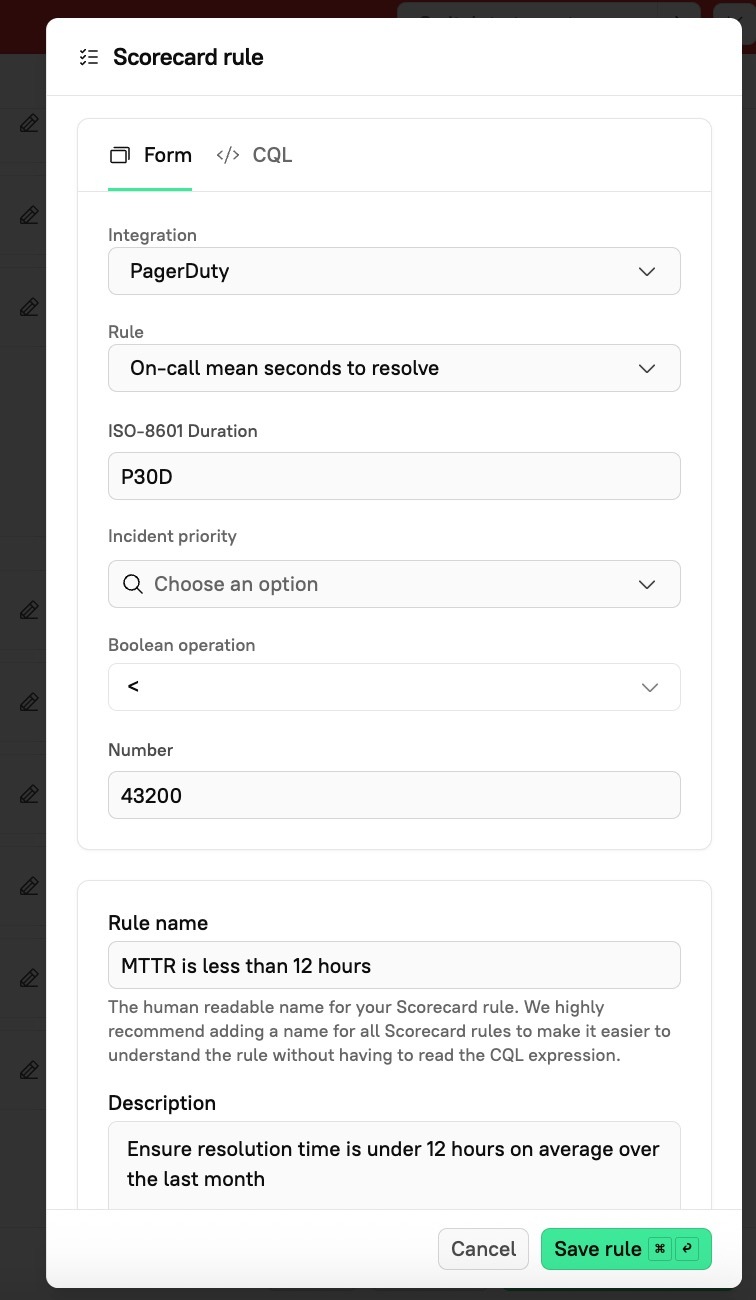The width and height of the screenshot is (756, 1300).
Task: Click the bottommost pencil edit icon behind dialog
Action: (29, 1070)
